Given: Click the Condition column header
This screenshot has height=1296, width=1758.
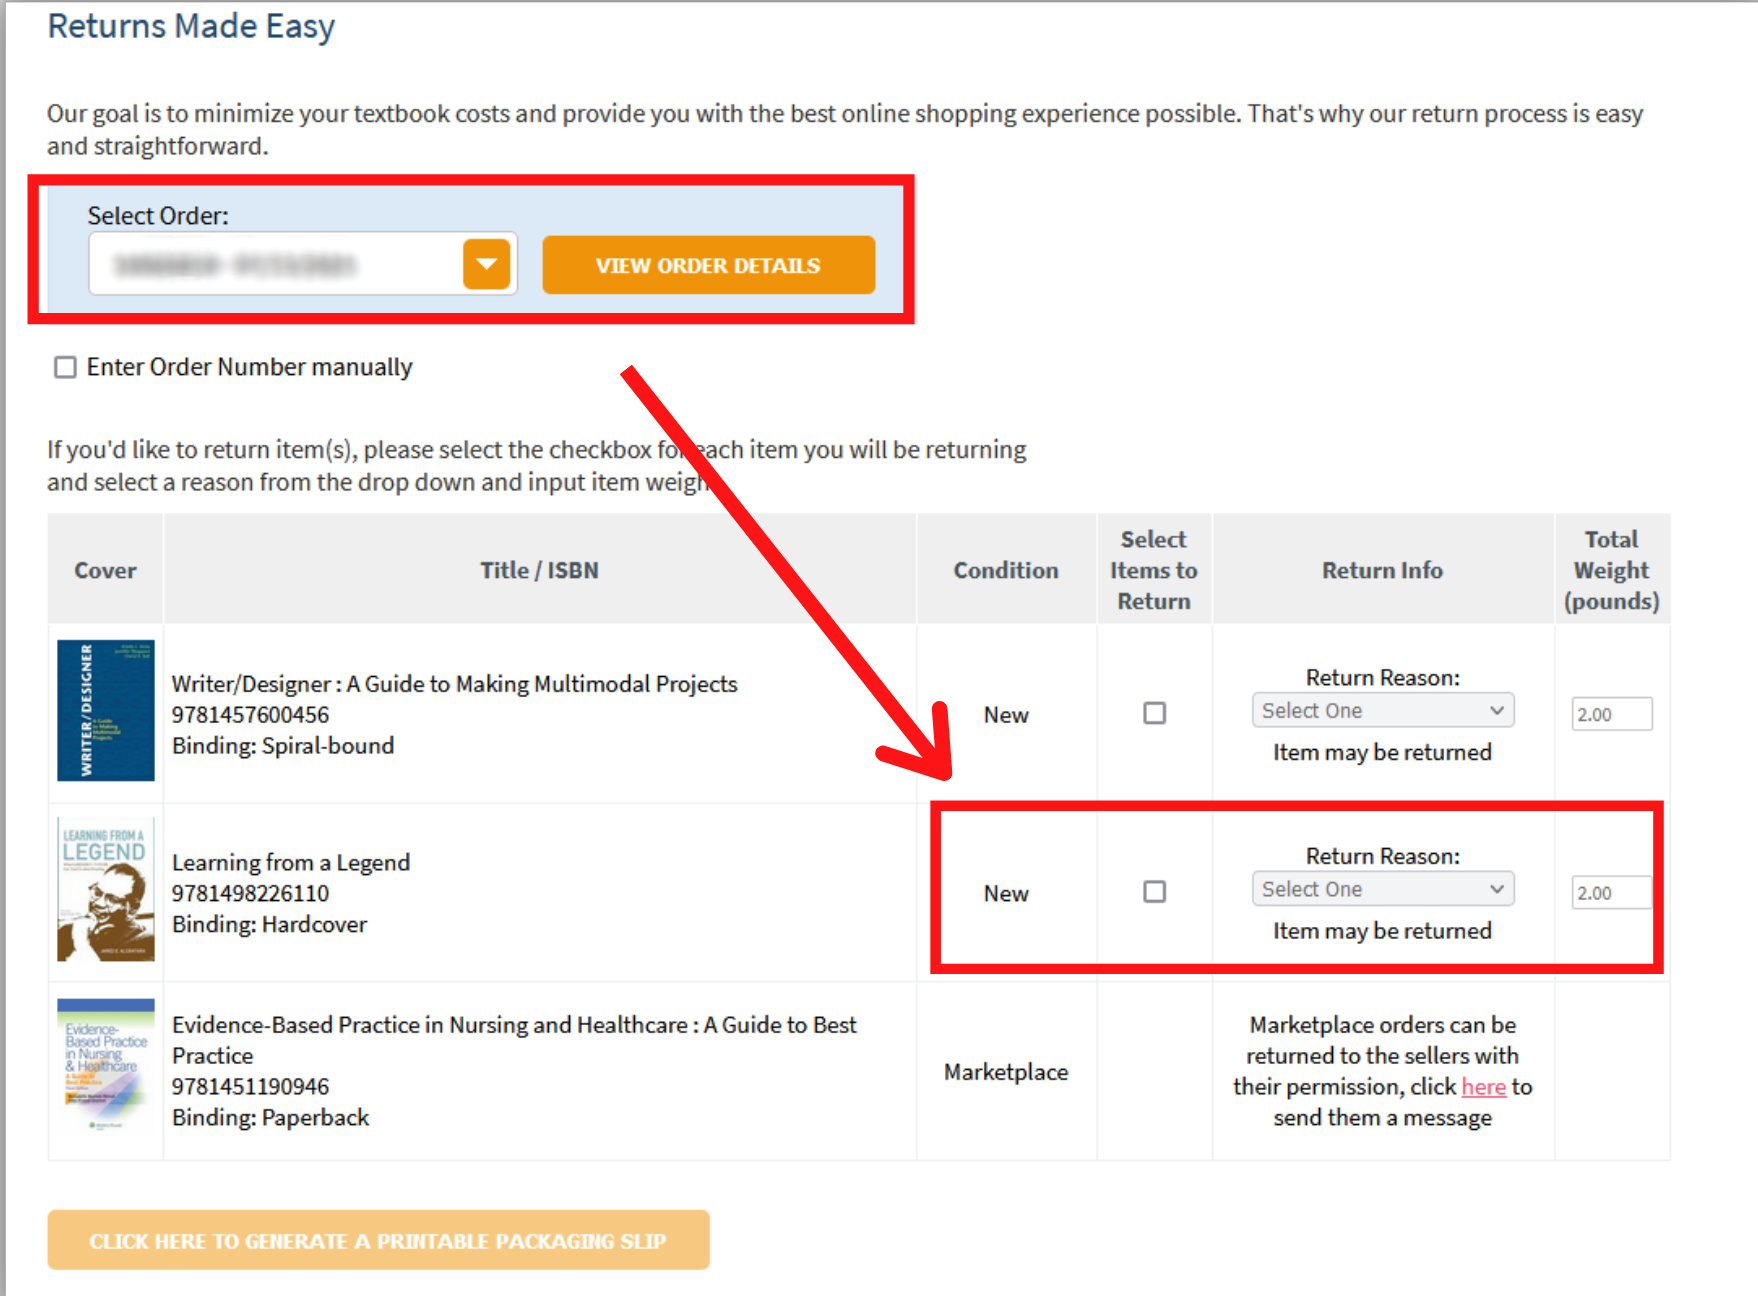Looking at the screenshot, I should pos(1005,569).
